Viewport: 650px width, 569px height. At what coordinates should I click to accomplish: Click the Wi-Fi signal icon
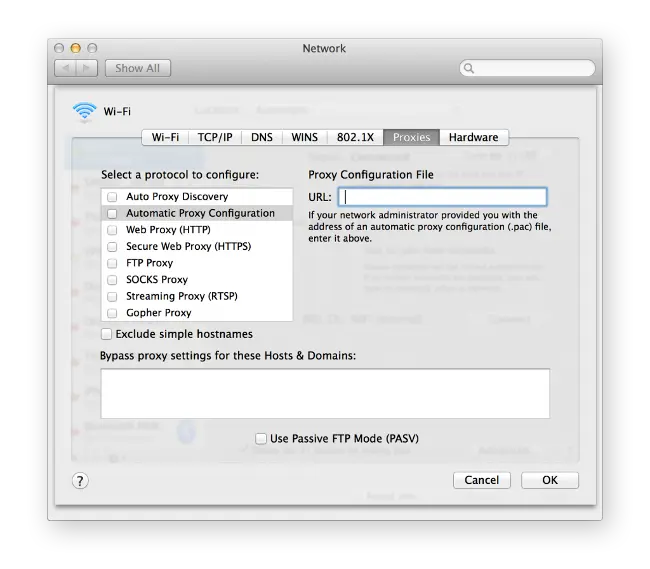(x=85, y=112)
